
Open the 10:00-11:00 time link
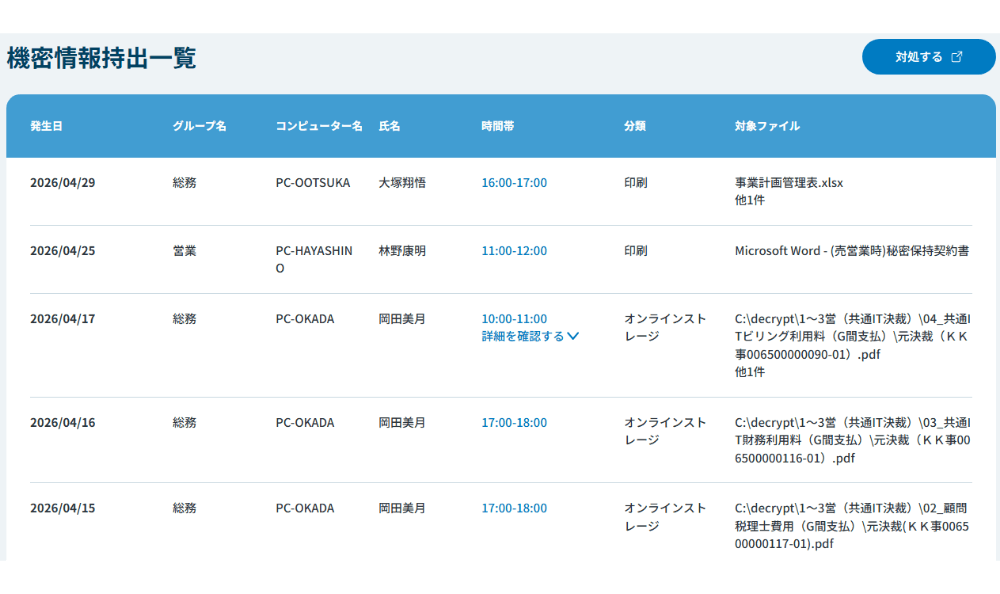click(514, 318)
